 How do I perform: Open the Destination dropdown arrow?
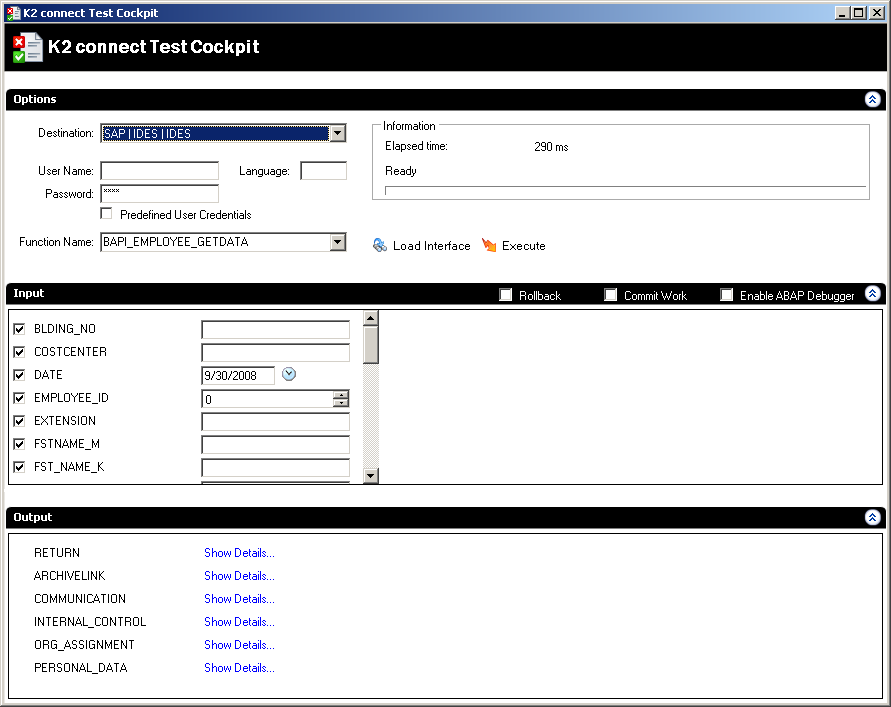pyautogui.click(x=338, y=134)
